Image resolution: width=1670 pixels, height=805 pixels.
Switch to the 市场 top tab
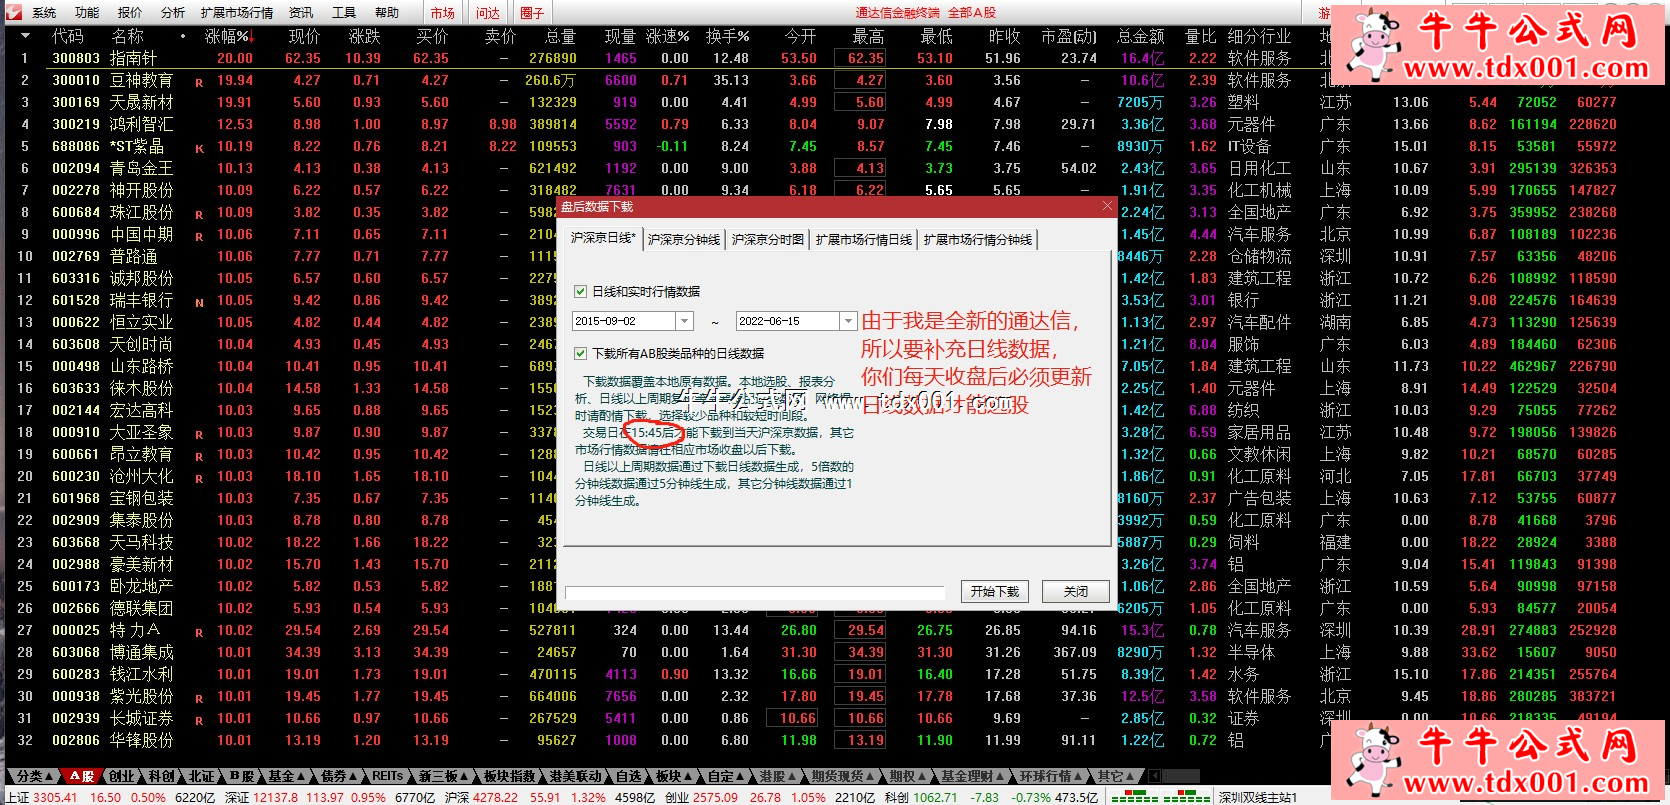tap(443, 13)
